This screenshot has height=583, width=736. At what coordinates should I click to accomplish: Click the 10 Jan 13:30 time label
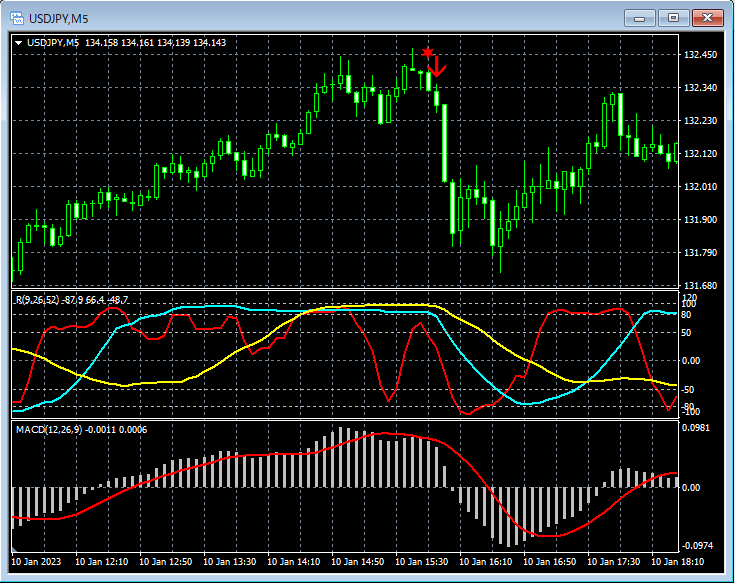coord(230,561)
